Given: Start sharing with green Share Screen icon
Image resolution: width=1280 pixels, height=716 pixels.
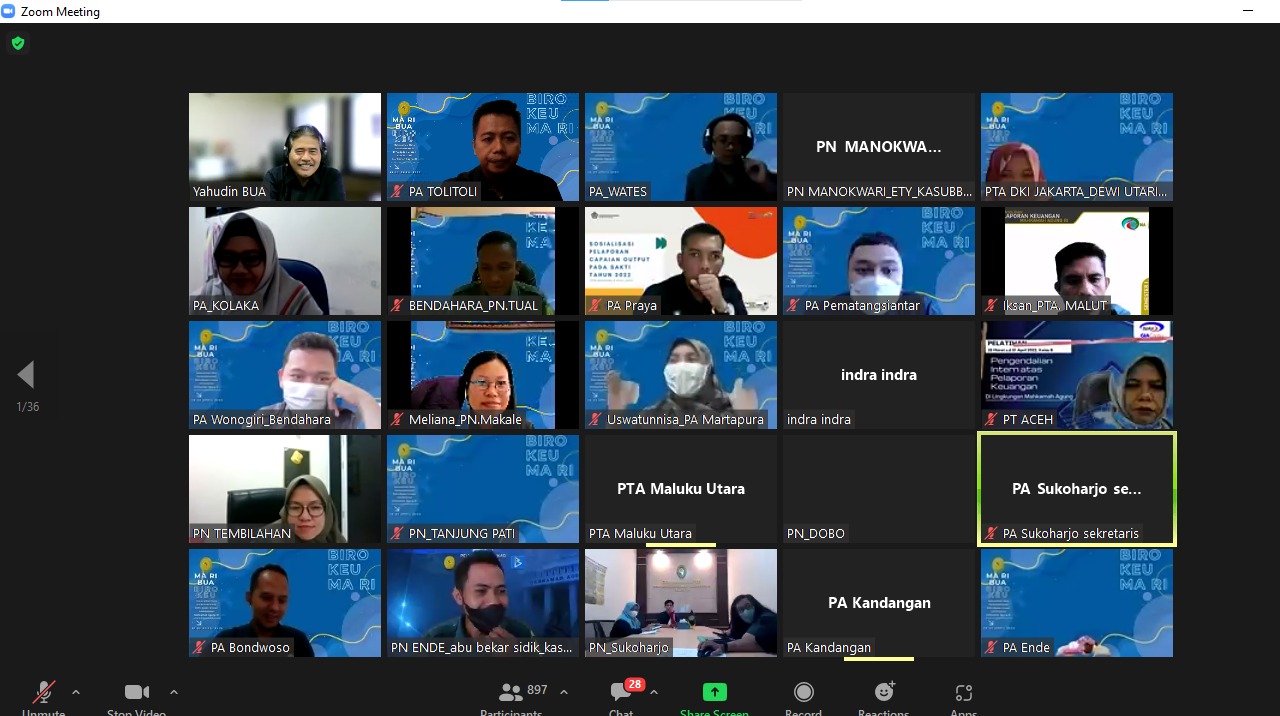Looking at the screenshot, I should click(714, 692).
